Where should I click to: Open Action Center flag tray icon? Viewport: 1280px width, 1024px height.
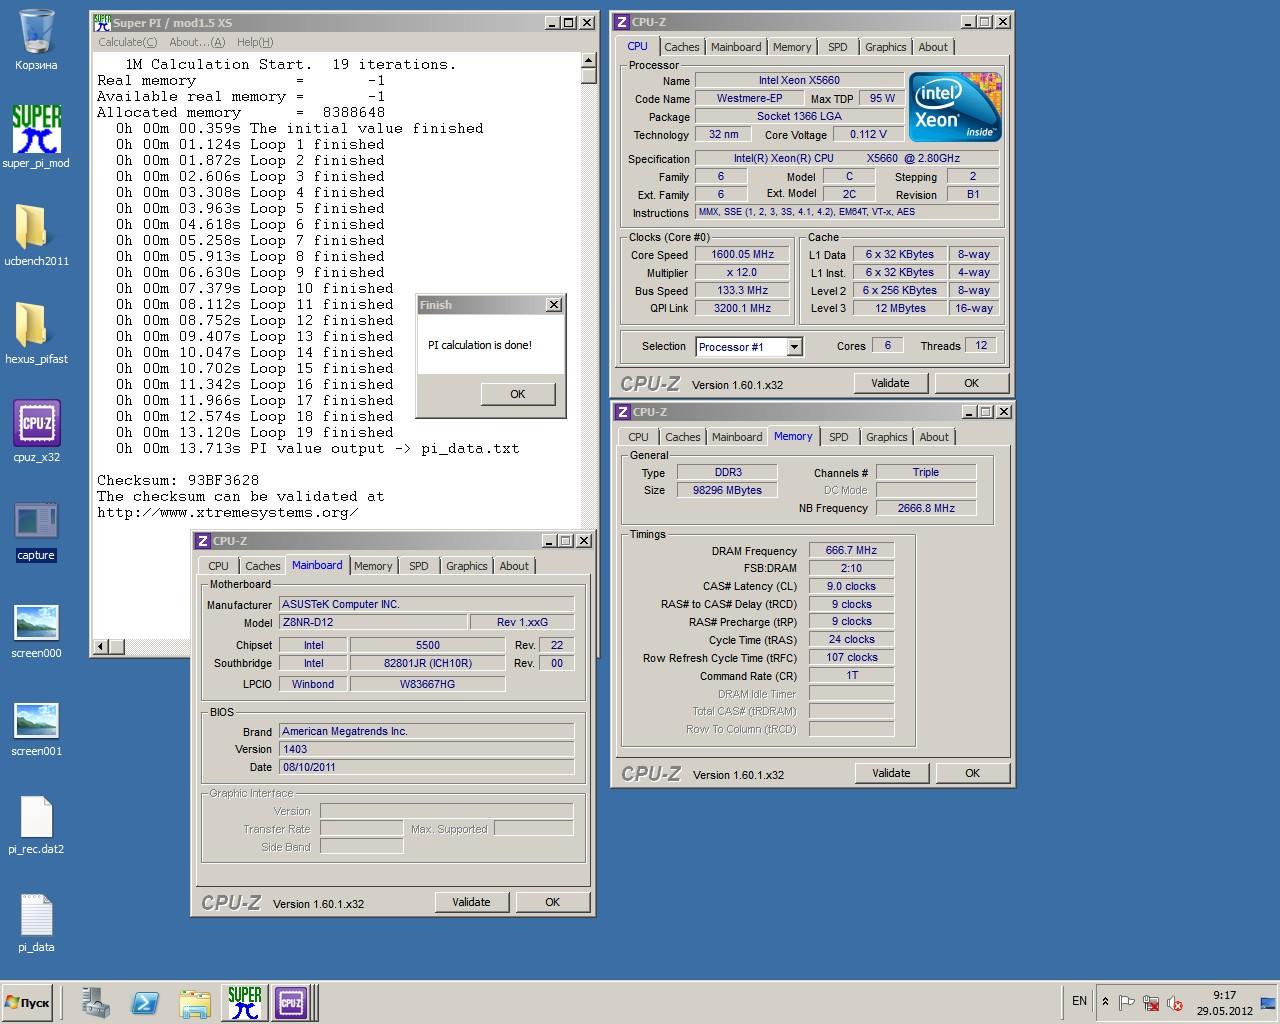(x=1127, y=1002)
